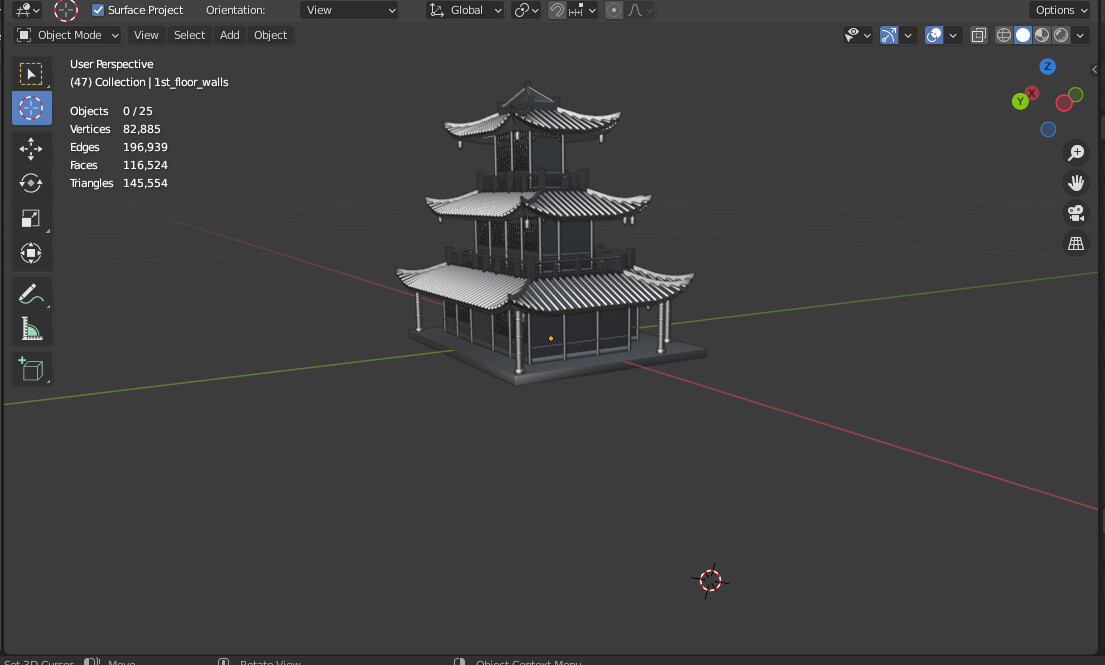Click the Edges "196,939" statistic
The image size is (1105, 665).
(145, 147)
